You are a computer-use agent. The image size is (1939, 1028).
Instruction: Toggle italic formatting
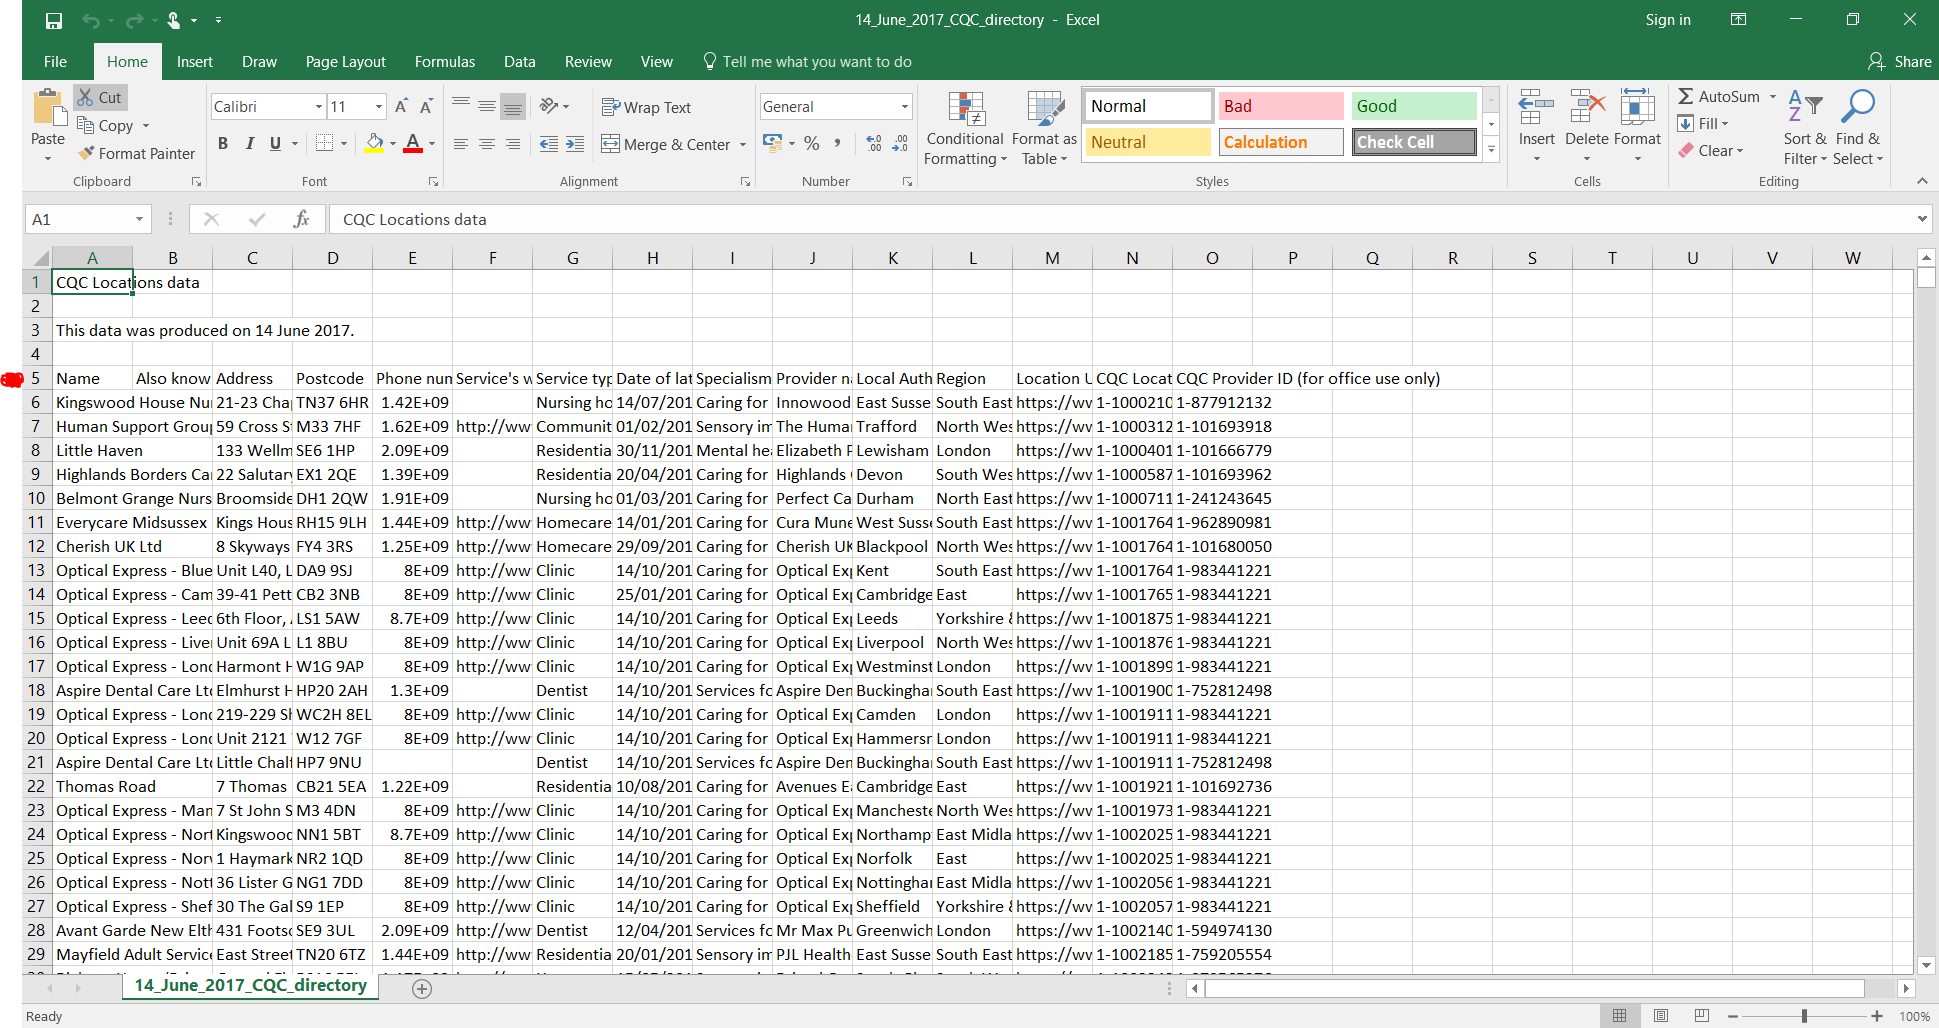click(x=249, y=143)
